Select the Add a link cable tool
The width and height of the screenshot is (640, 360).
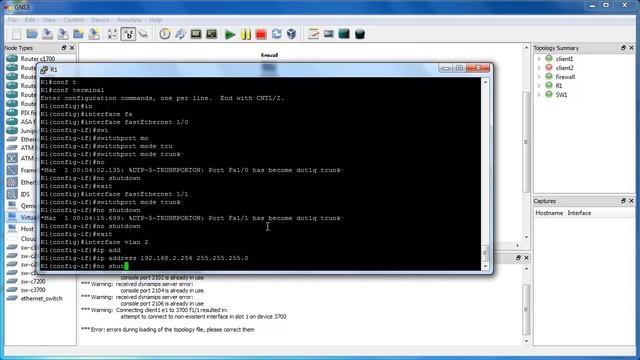point(144,34)
